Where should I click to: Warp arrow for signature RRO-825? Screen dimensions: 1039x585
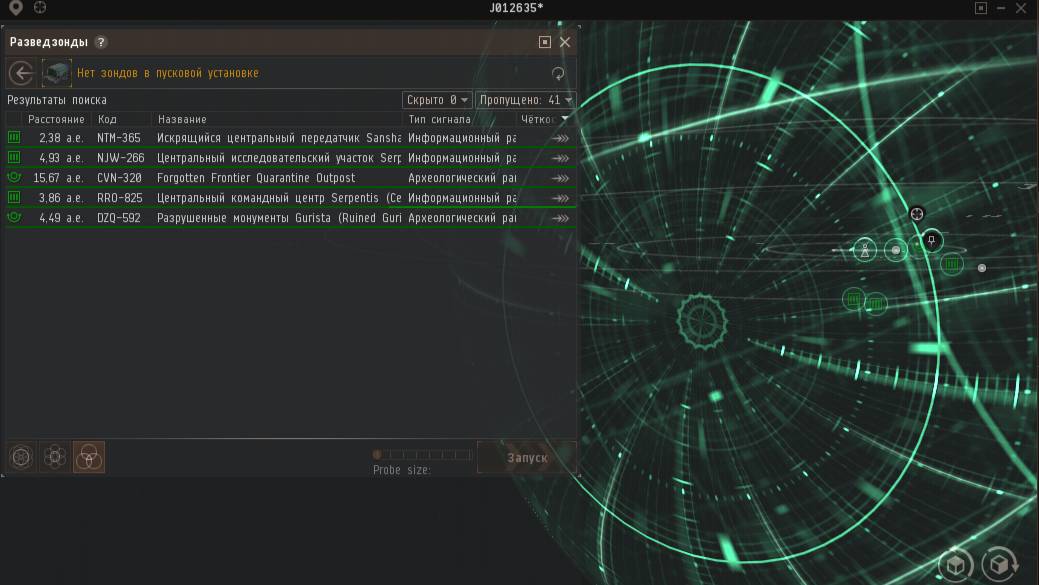(561, 198)
